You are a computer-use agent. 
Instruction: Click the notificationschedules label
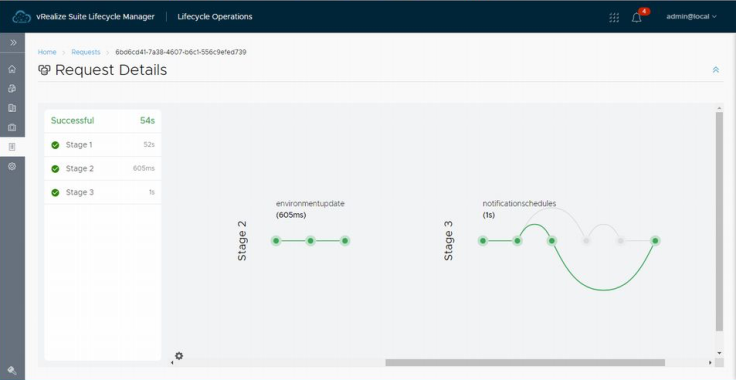(x=519, y=204)
